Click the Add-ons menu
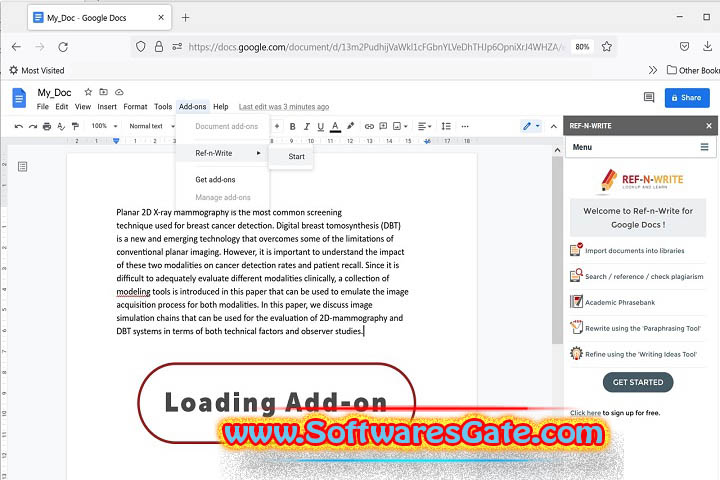Screen dimensions: 720x480 click(192, 107)
